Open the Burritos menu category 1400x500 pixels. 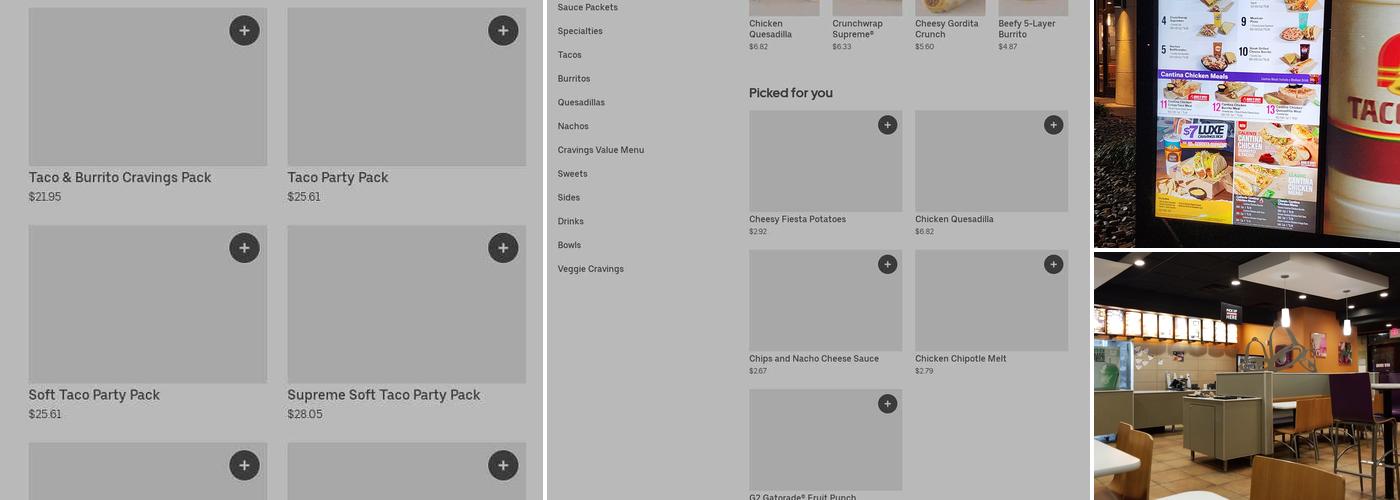[574, 79]
